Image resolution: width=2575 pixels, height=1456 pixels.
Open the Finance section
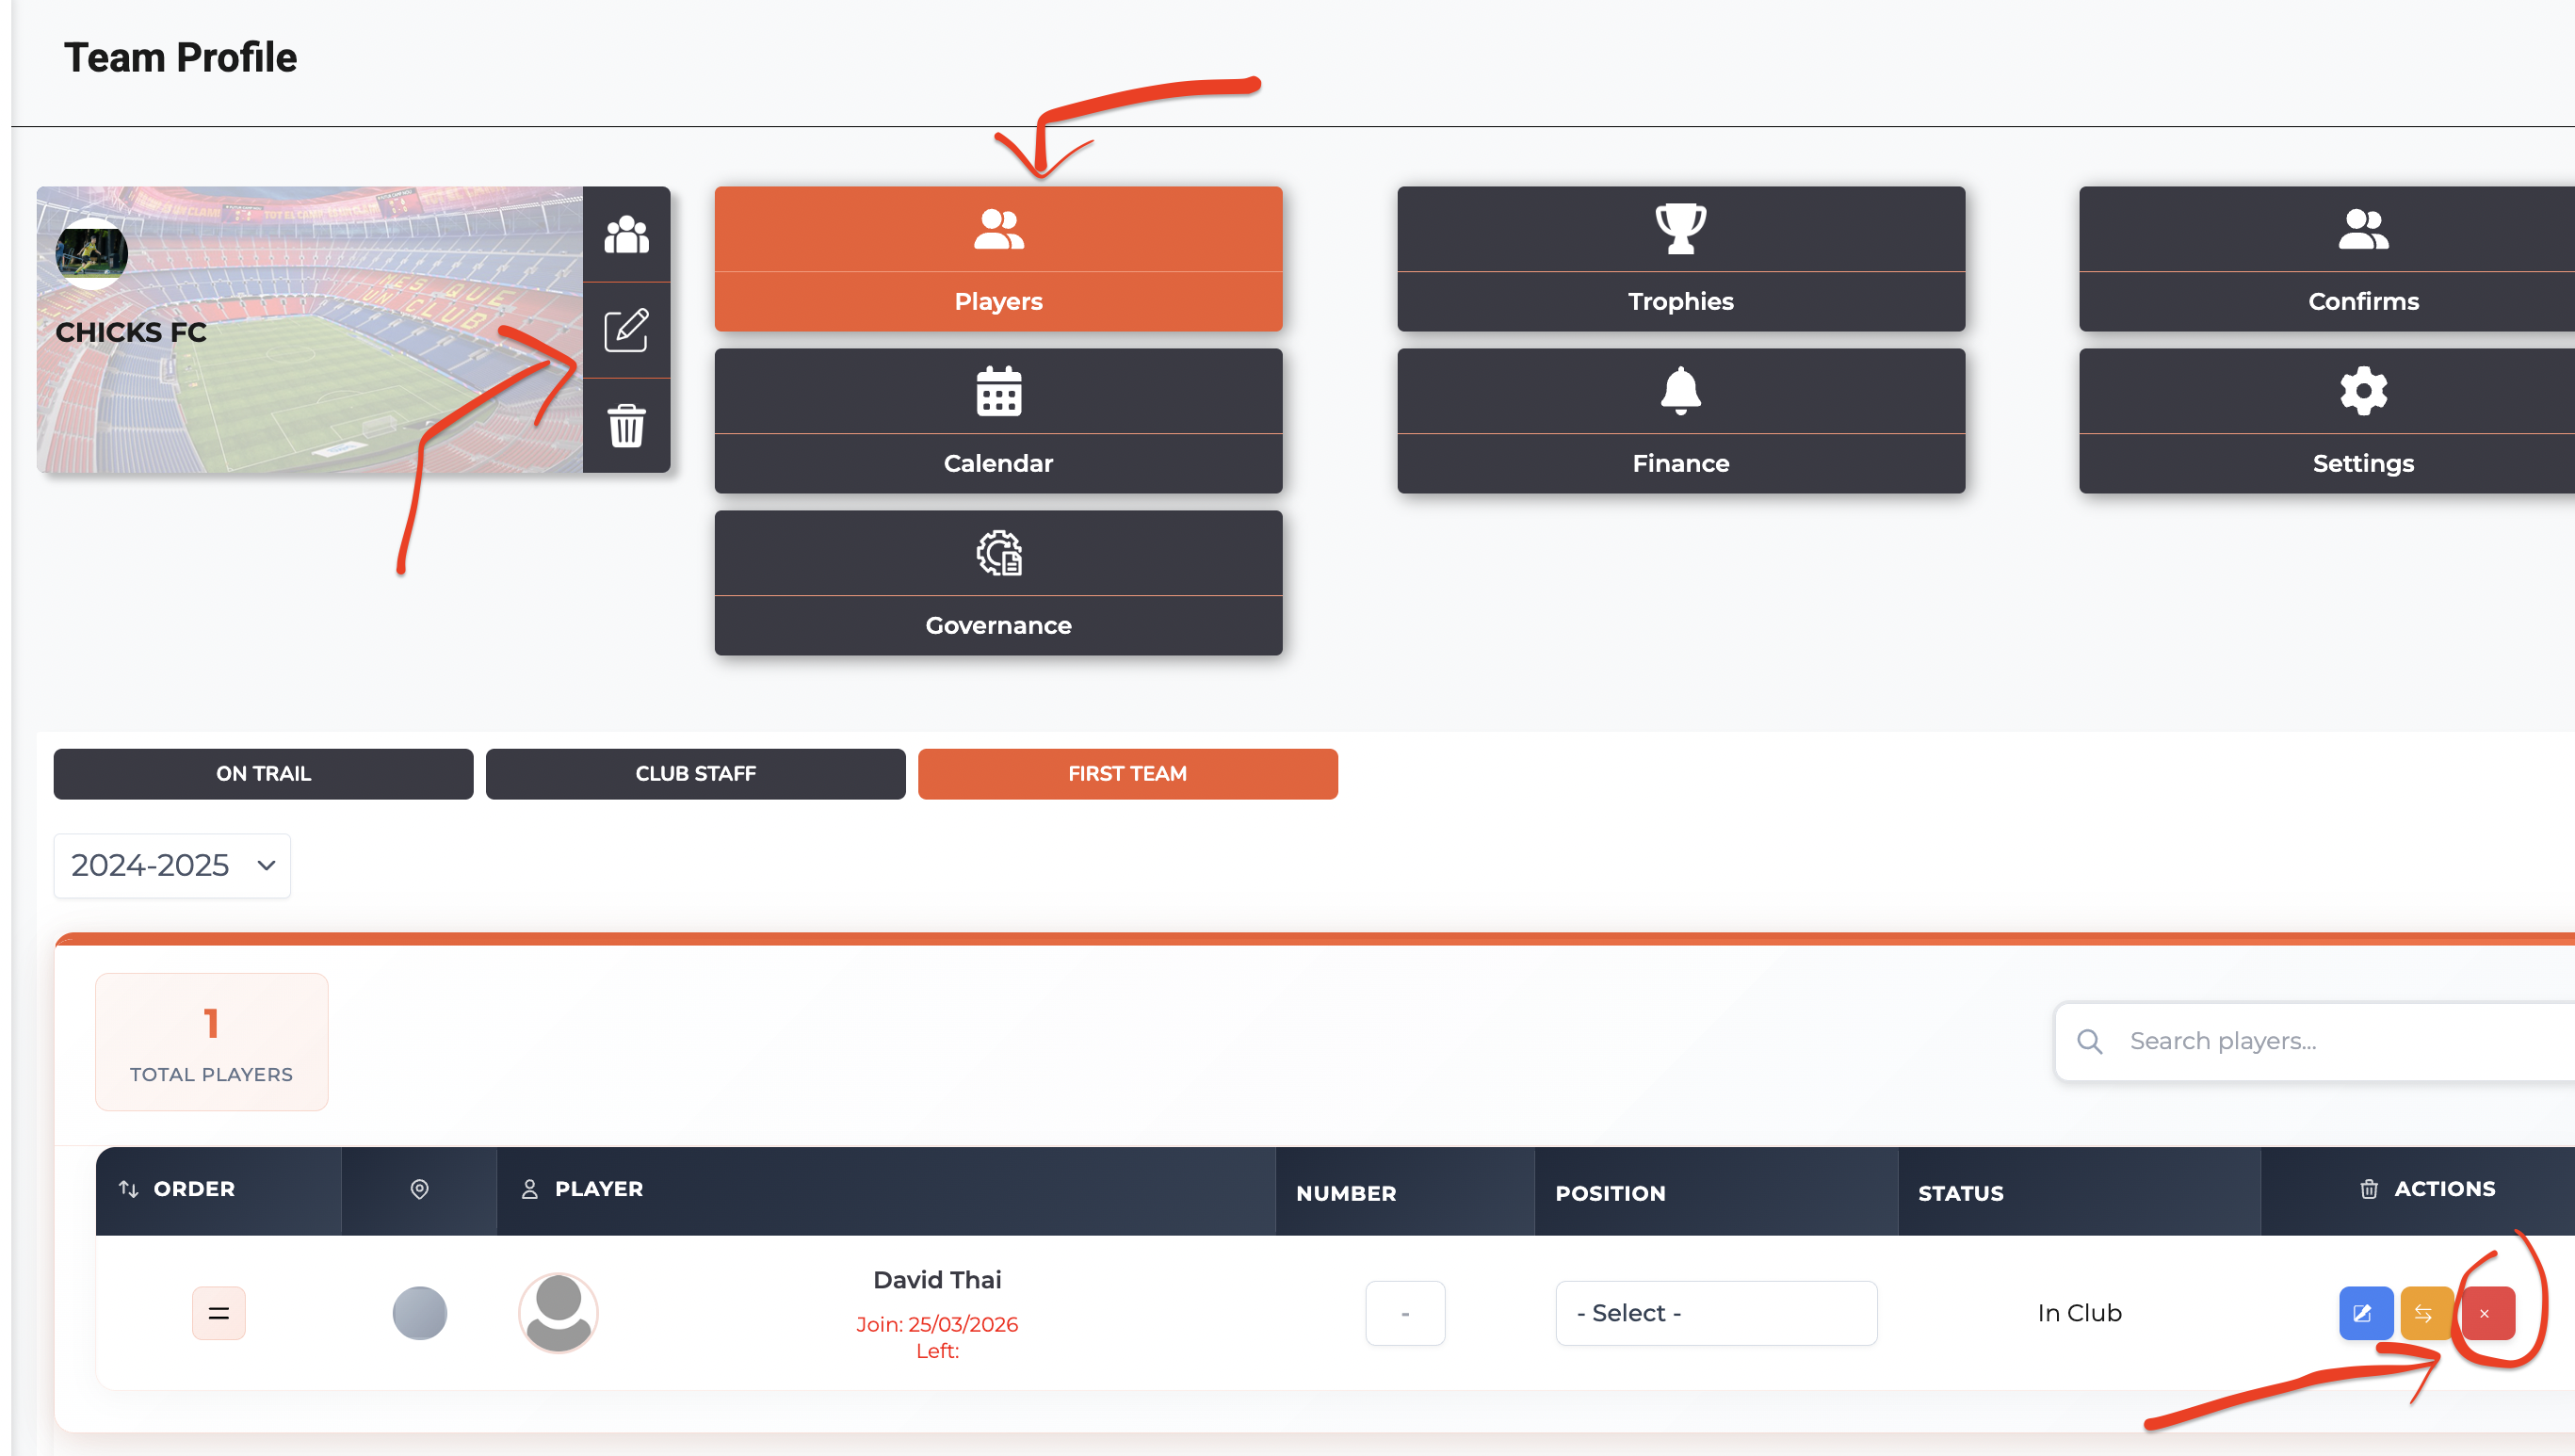pyautogui.click(x=1680, y=421)
